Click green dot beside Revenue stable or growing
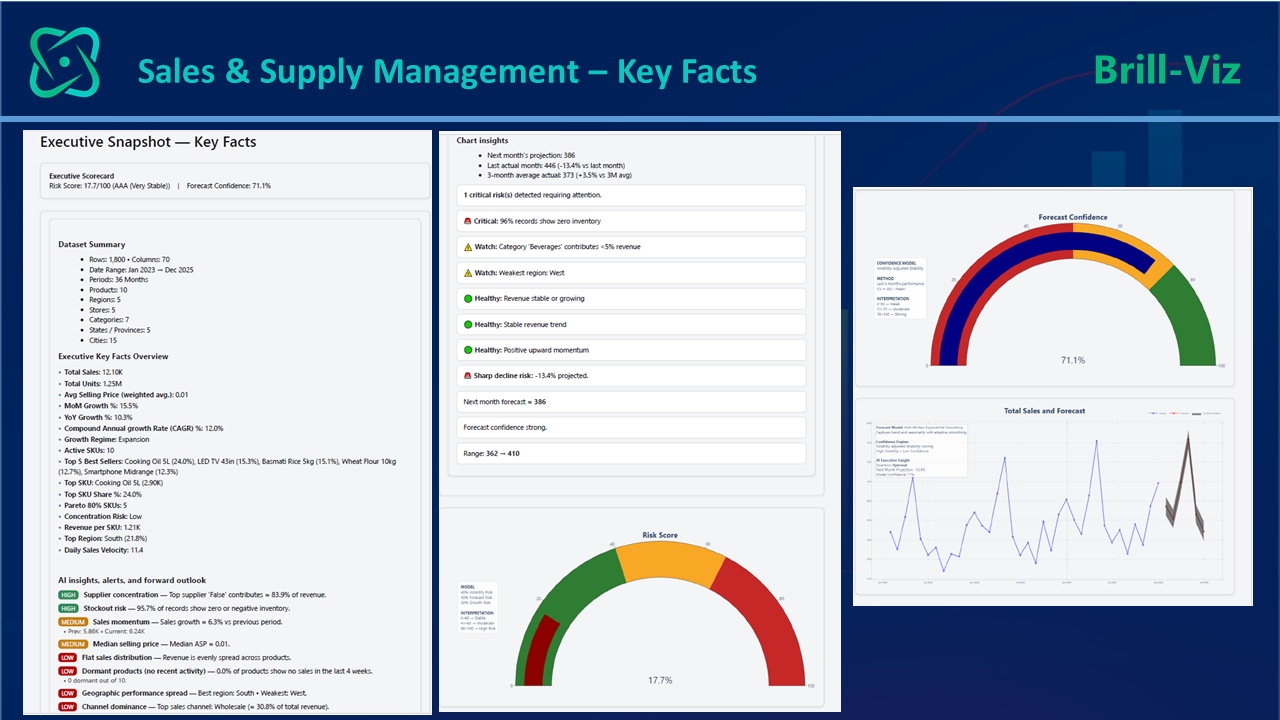 (468, 298)
